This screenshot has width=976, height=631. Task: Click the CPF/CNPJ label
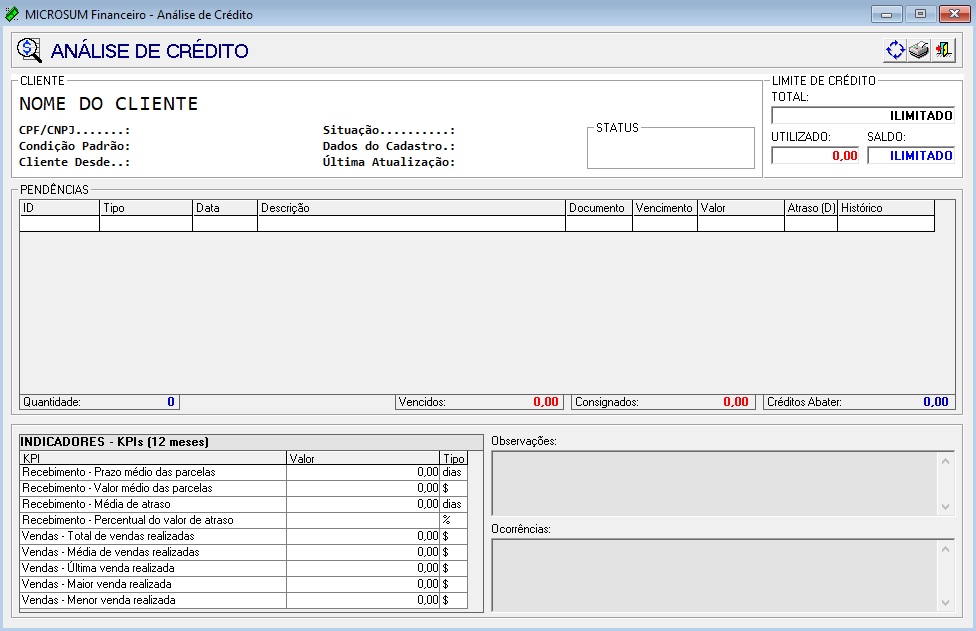(74, 130)
